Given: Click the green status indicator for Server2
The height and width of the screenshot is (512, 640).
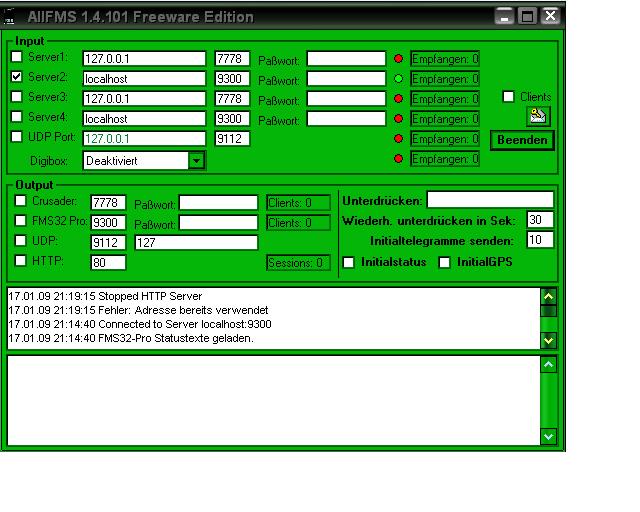Looking at the screenshot, I should tap(398, 79).
